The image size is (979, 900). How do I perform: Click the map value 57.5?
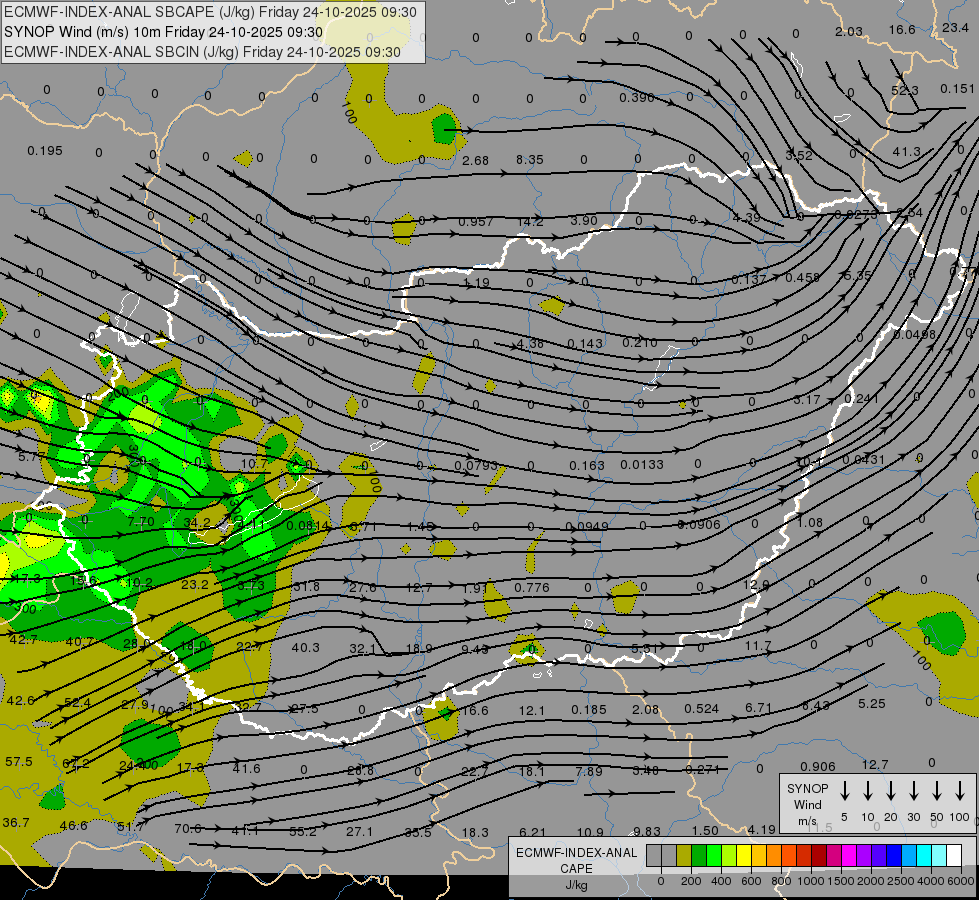pos(19,761)
